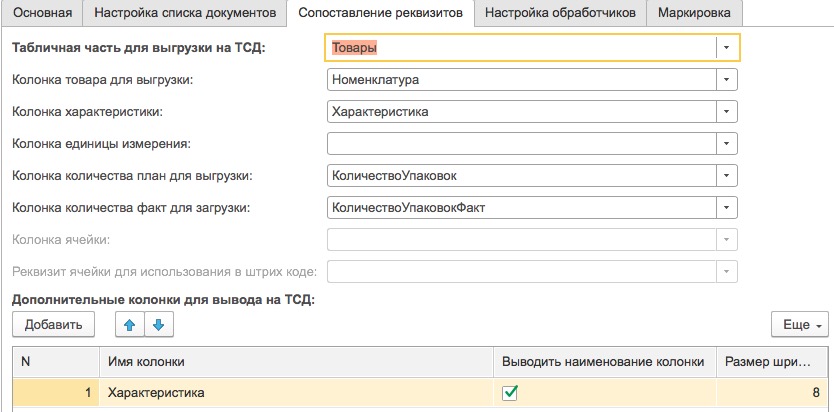Open Настройка списка документов tab

185,13
